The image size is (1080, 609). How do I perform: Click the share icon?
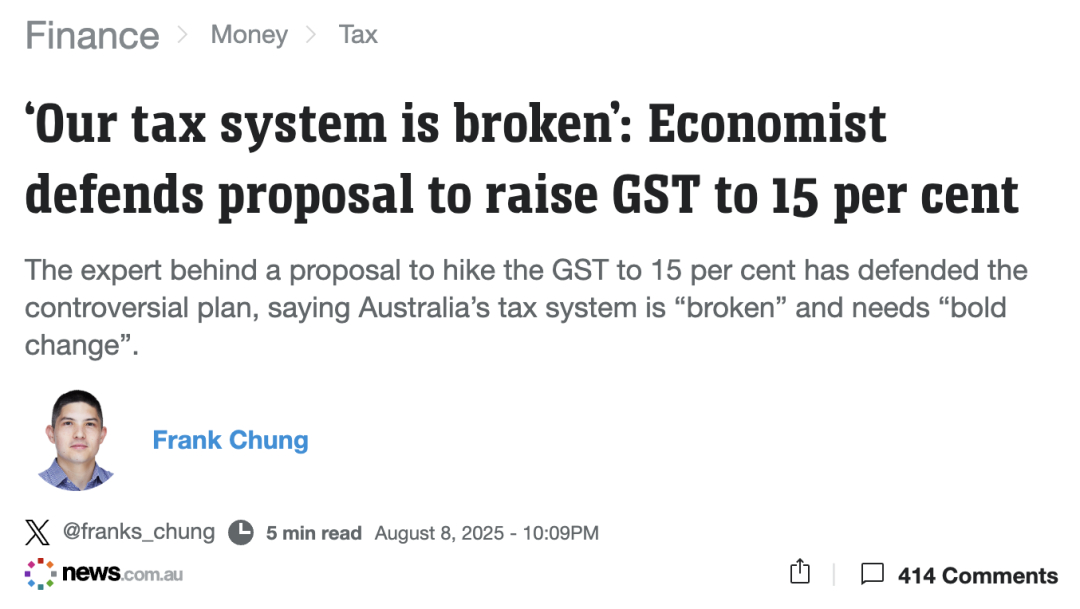799,572
